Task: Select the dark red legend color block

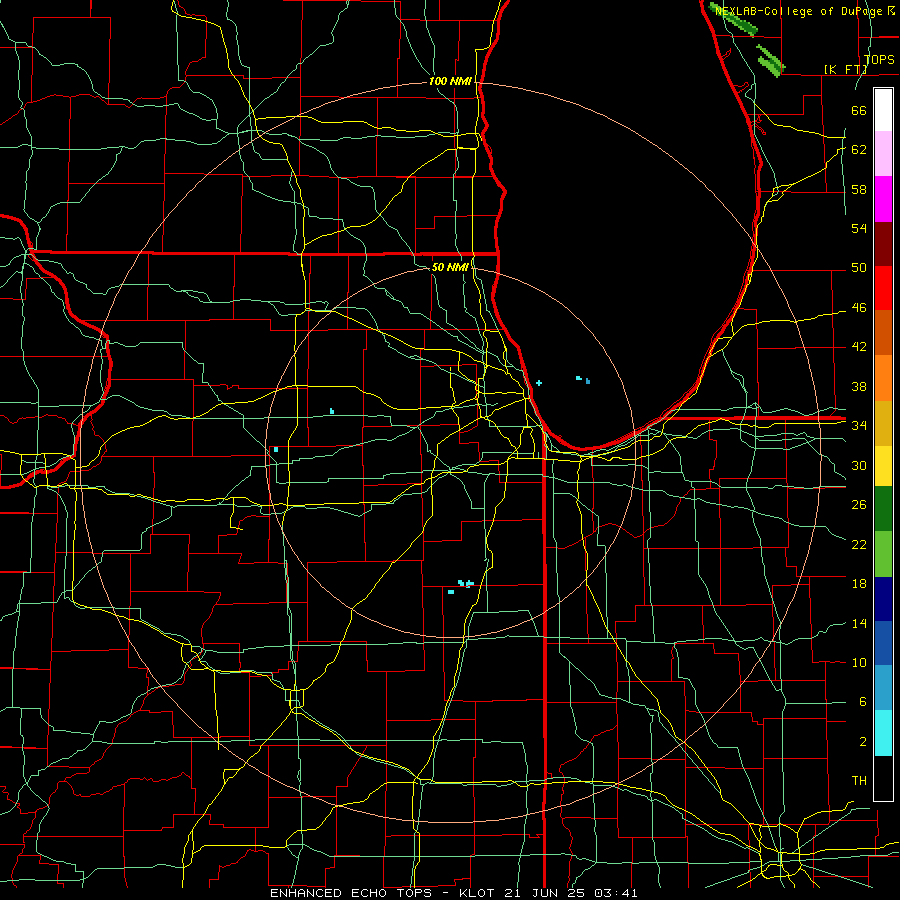Action: pos(883,244)
